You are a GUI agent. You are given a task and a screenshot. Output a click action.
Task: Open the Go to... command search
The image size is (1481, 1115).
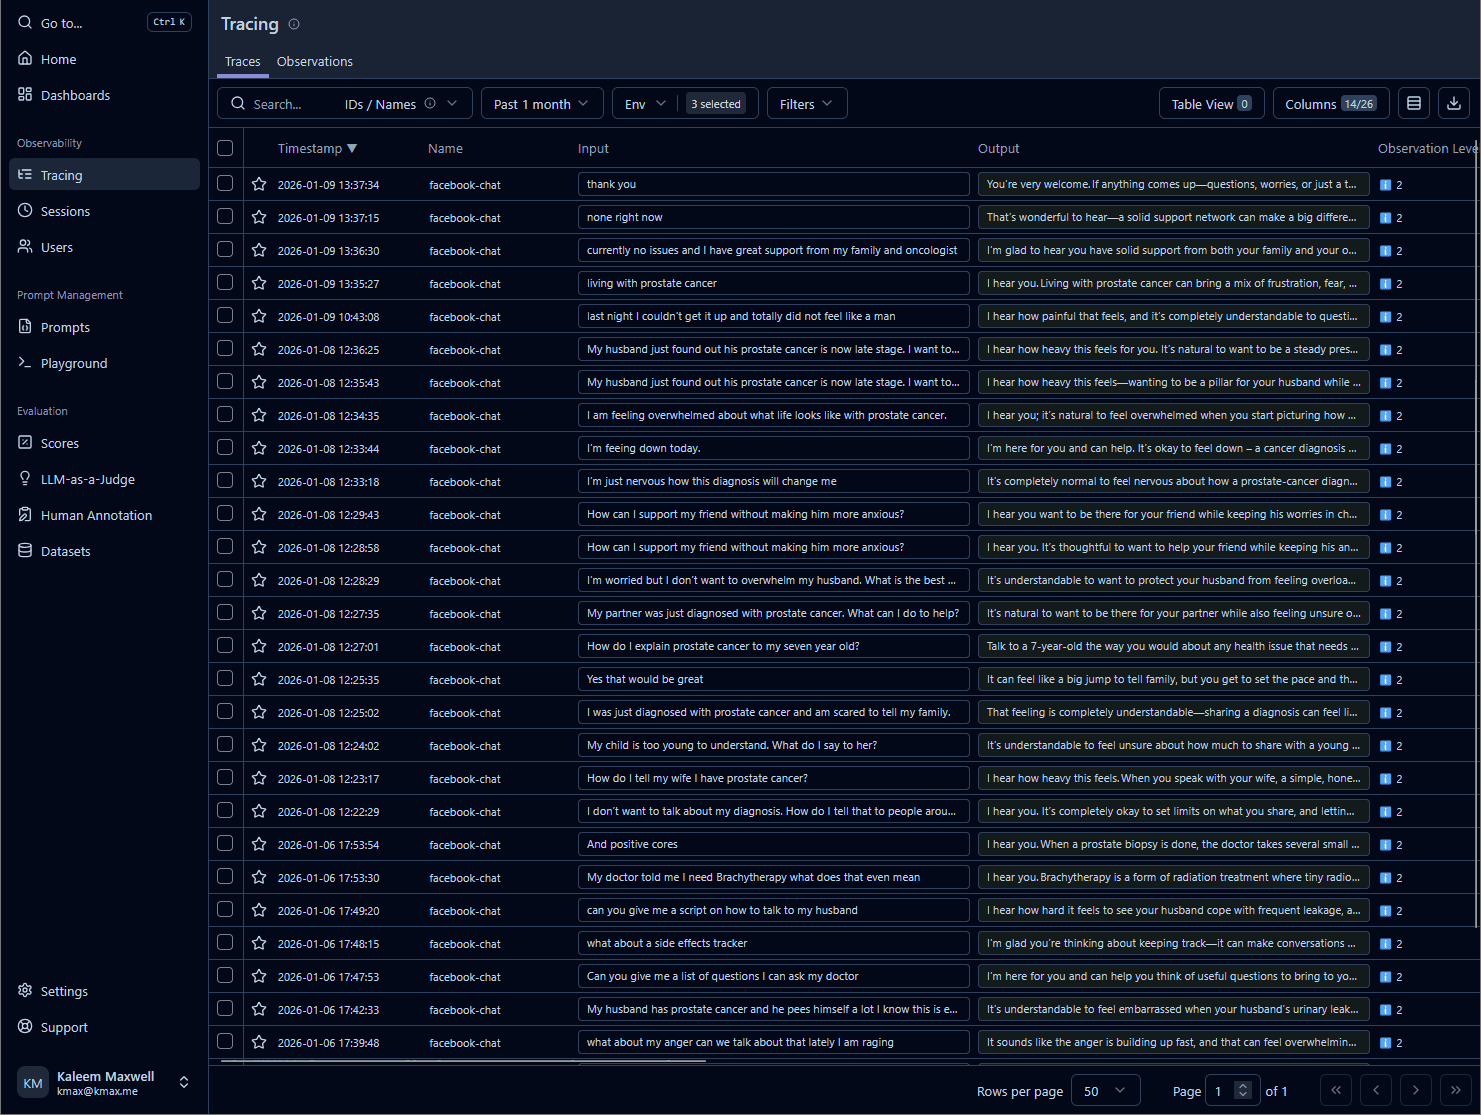[x=104, y=22]
